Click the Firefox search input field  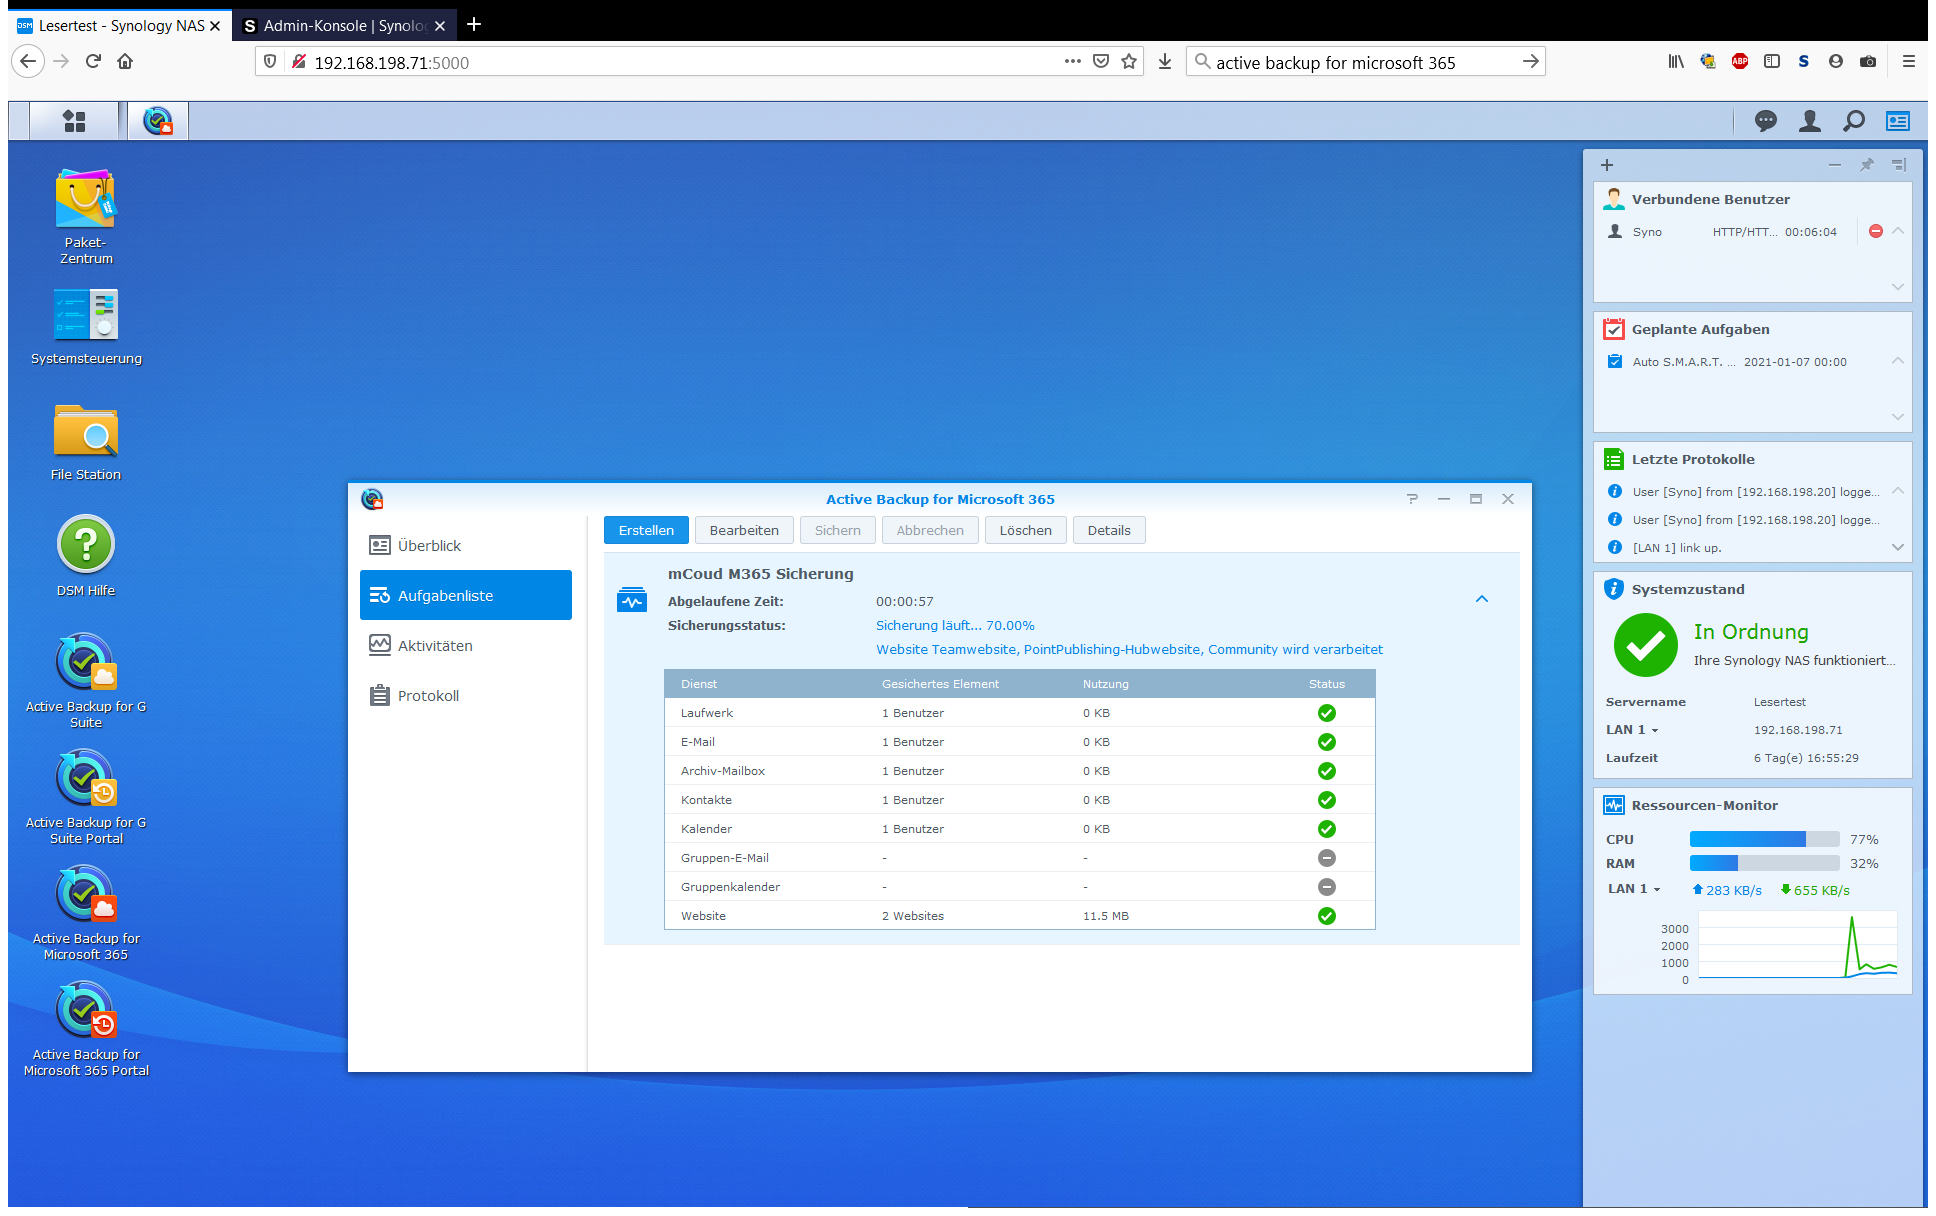(1360, 62)
